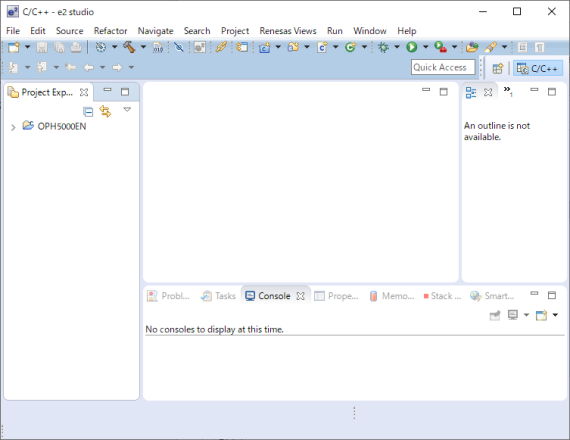Open the Window menu
Screen dimensions: 570x440
[370, 31]
